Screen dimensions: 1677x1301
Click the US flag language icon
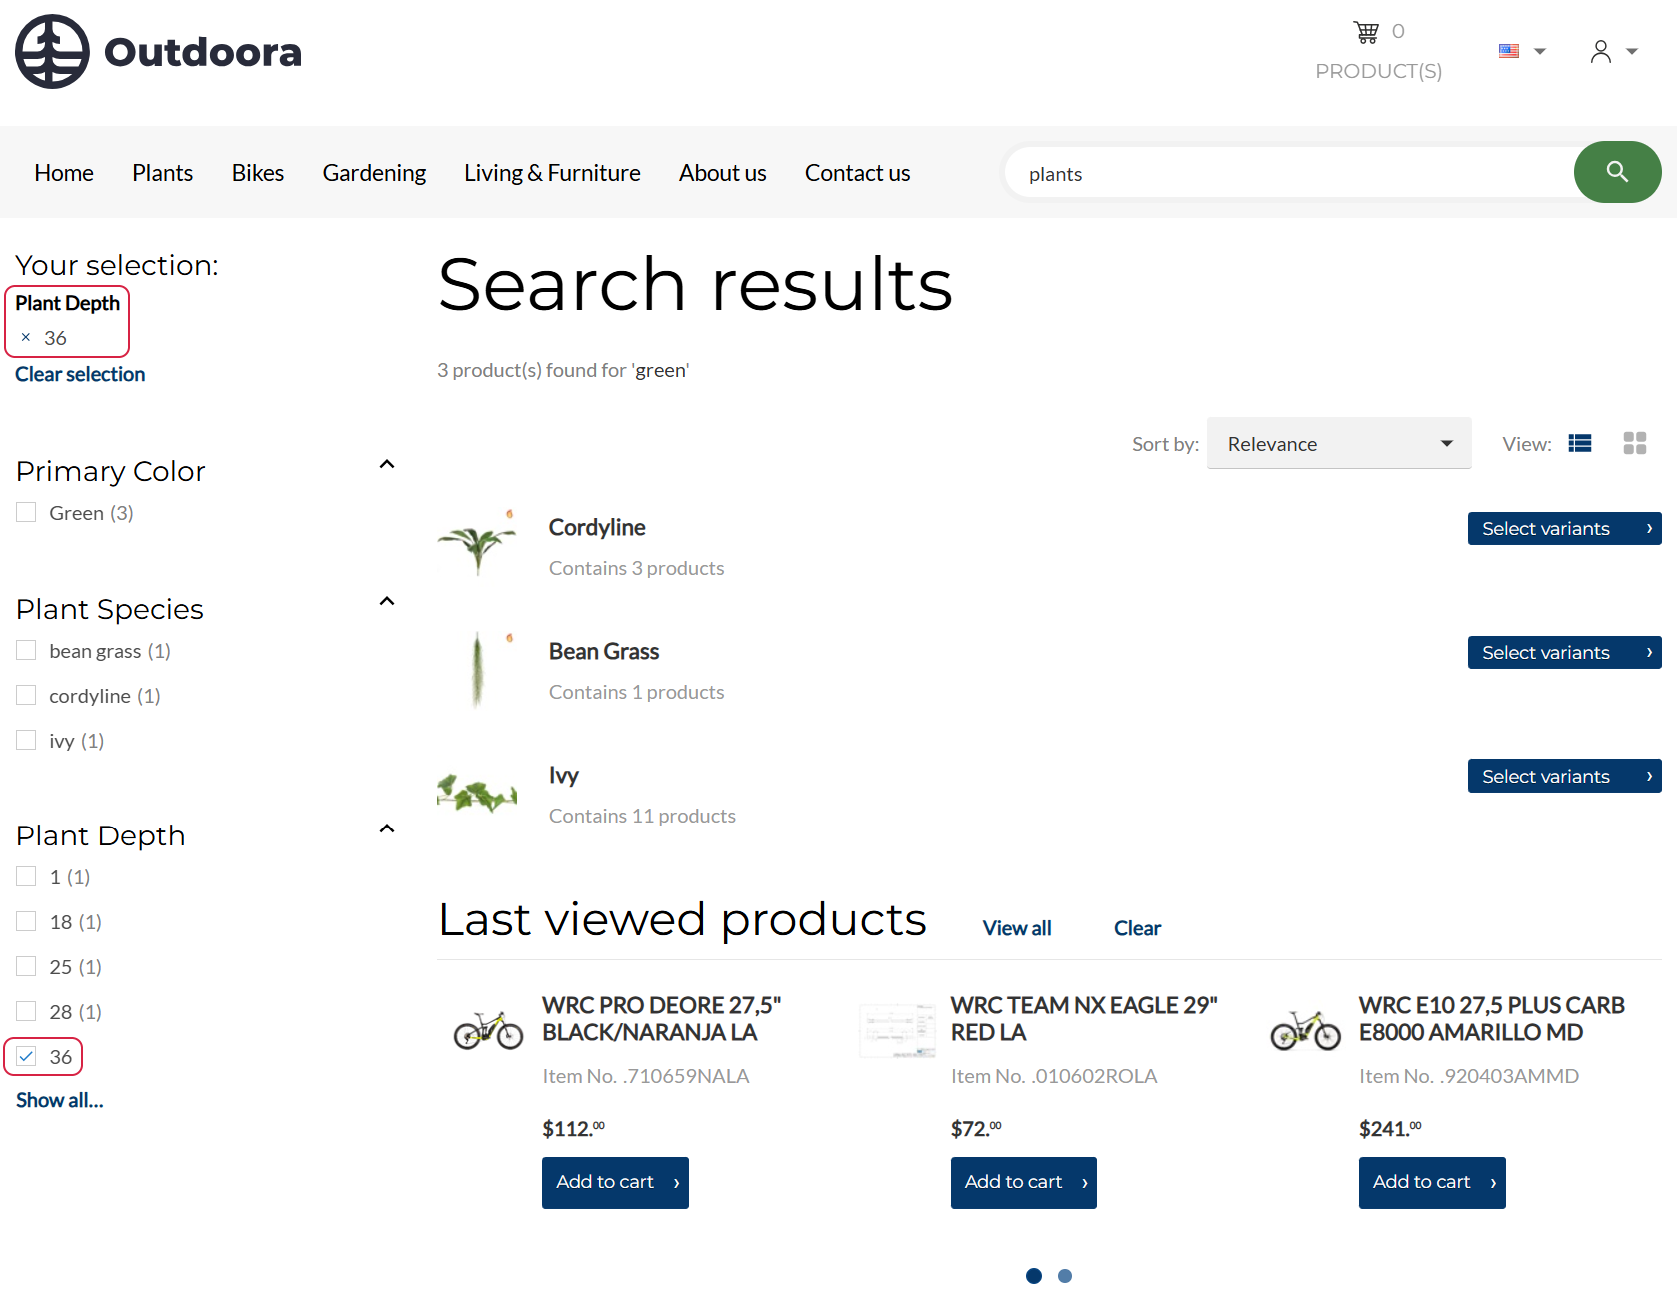(x=1509, y=51)
